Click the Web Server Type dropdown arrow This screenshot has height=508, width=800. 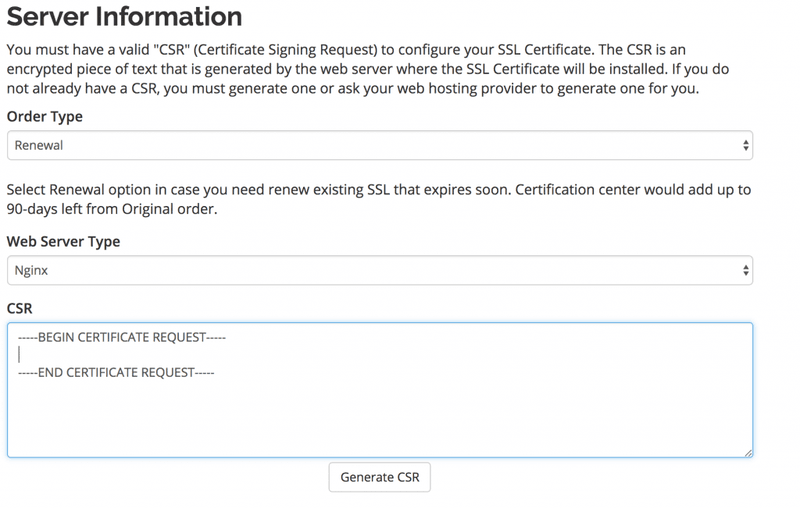pos(746,269)
